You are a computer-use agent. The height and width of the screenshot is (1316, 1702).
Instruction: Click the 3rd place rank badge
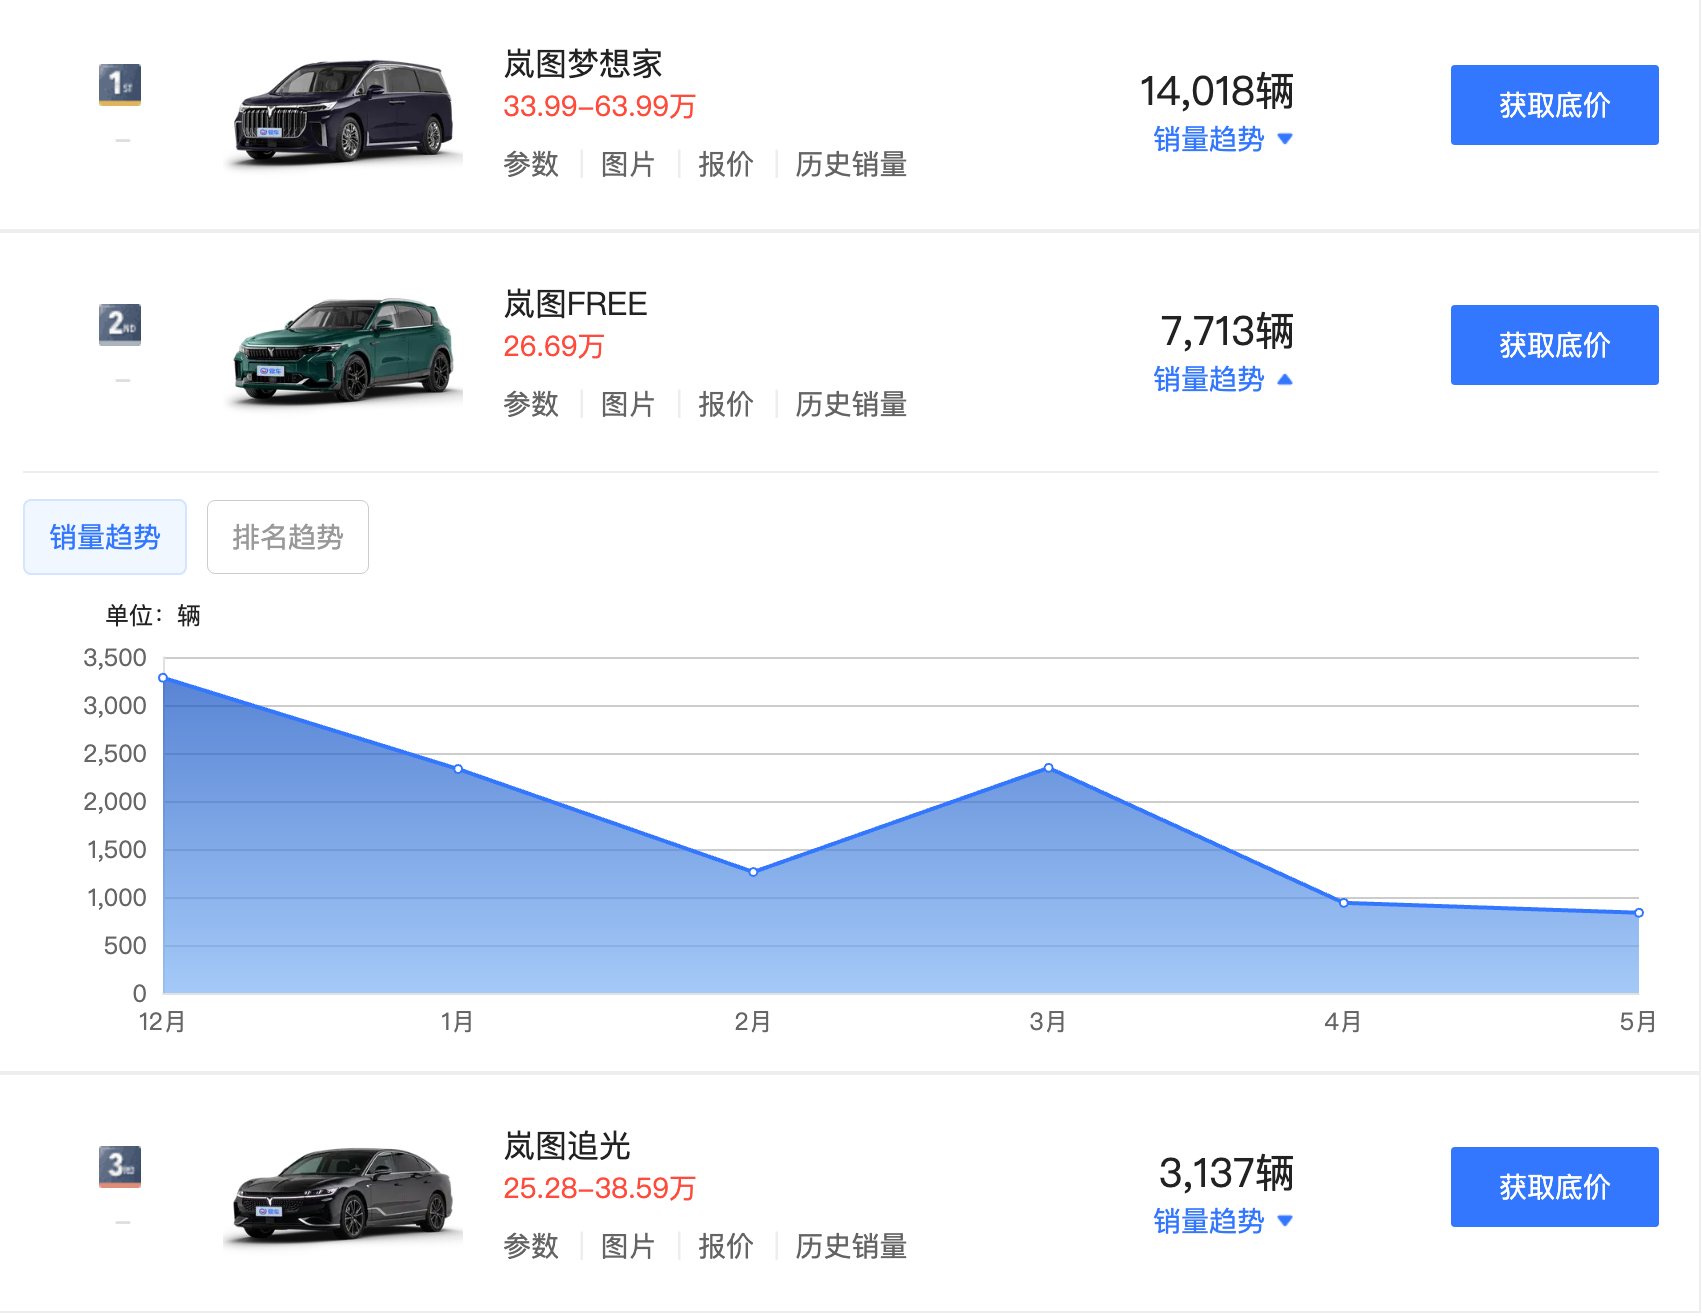pos(120,1166)
